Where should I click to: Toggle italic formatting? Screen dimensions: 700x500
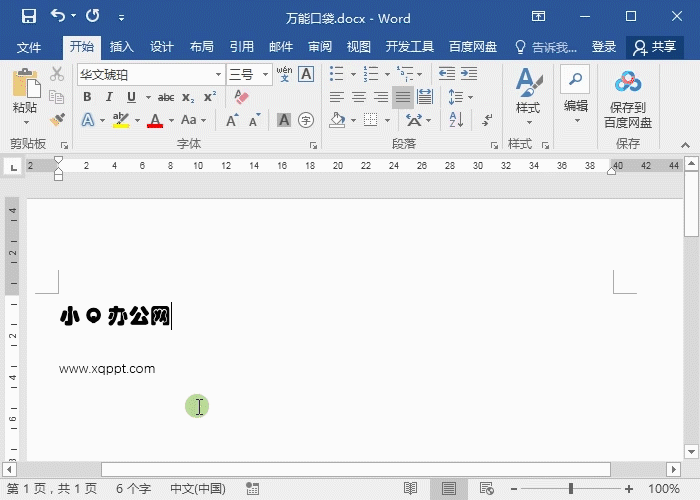click(x=109, y=97)
